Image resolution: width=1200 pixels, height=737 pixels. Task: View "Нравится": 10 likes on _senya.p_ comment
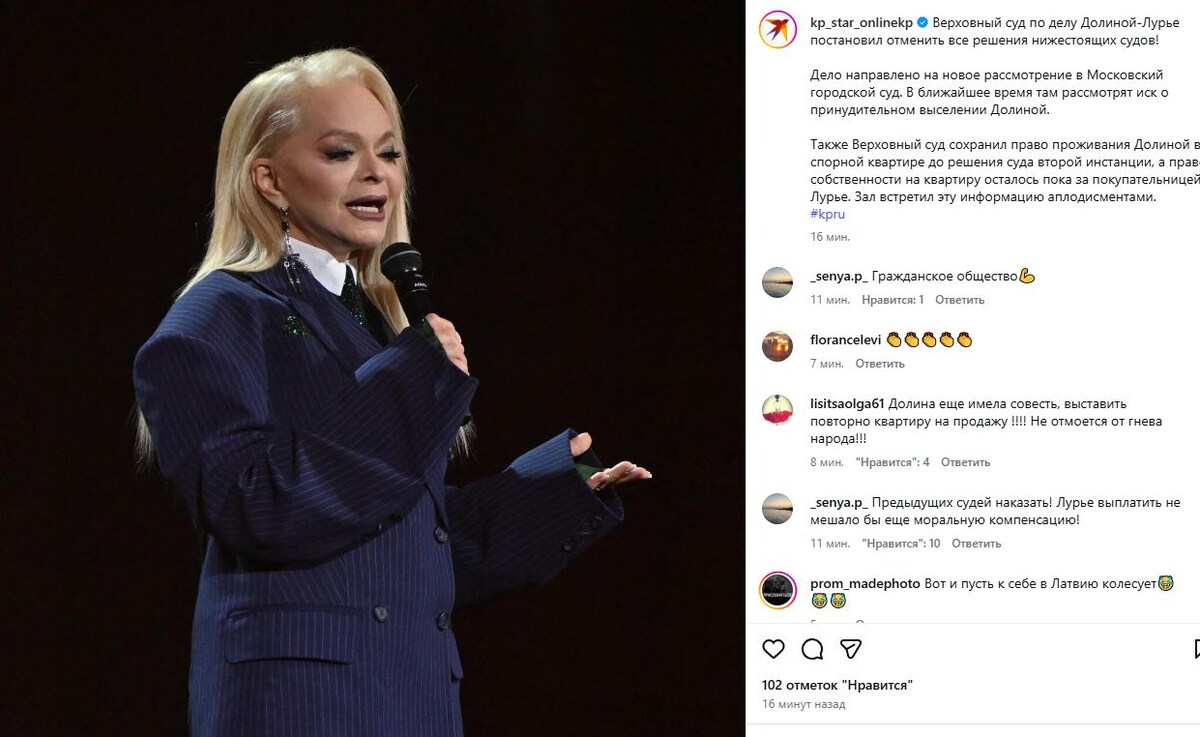point(898,544)
